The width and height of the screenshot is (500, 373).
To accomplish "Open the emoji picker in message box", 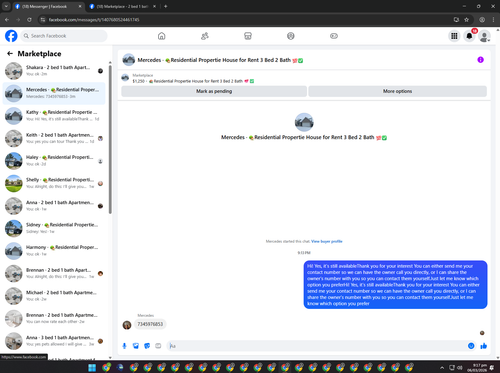I will pyautogui.click(x=471, y=346).
